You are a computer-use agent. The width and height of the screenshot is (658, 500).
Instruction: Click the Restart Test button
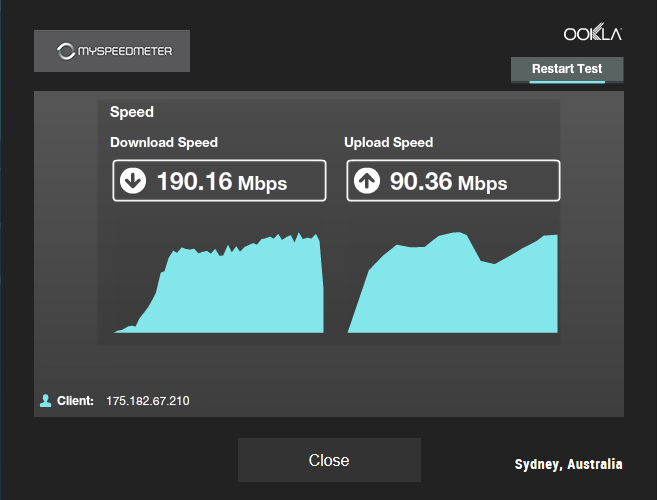pos(567,70)
